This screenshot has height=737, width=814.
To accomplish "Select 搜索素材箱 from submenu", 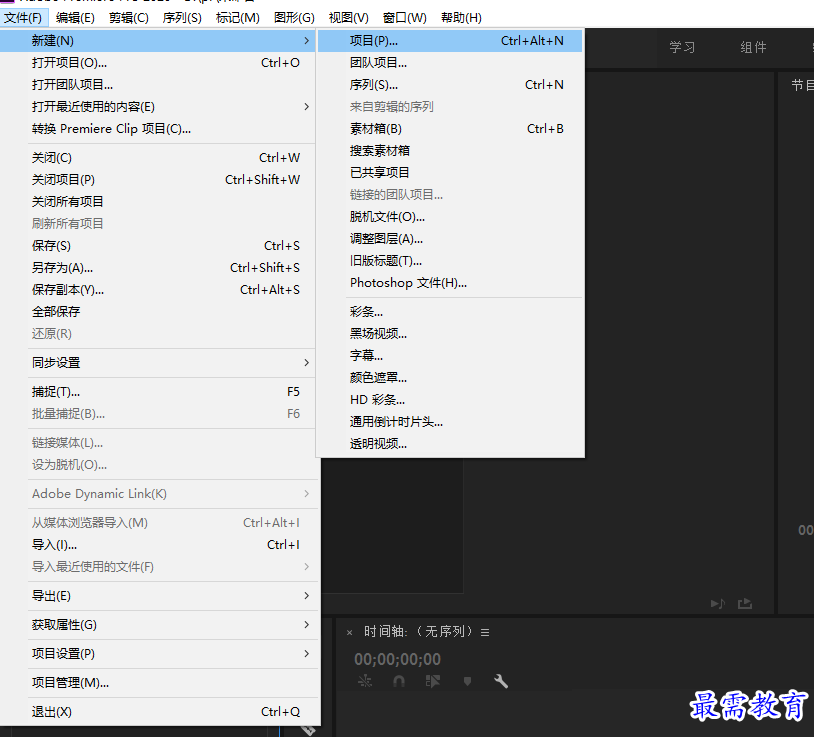I will (x=450, y=151).
